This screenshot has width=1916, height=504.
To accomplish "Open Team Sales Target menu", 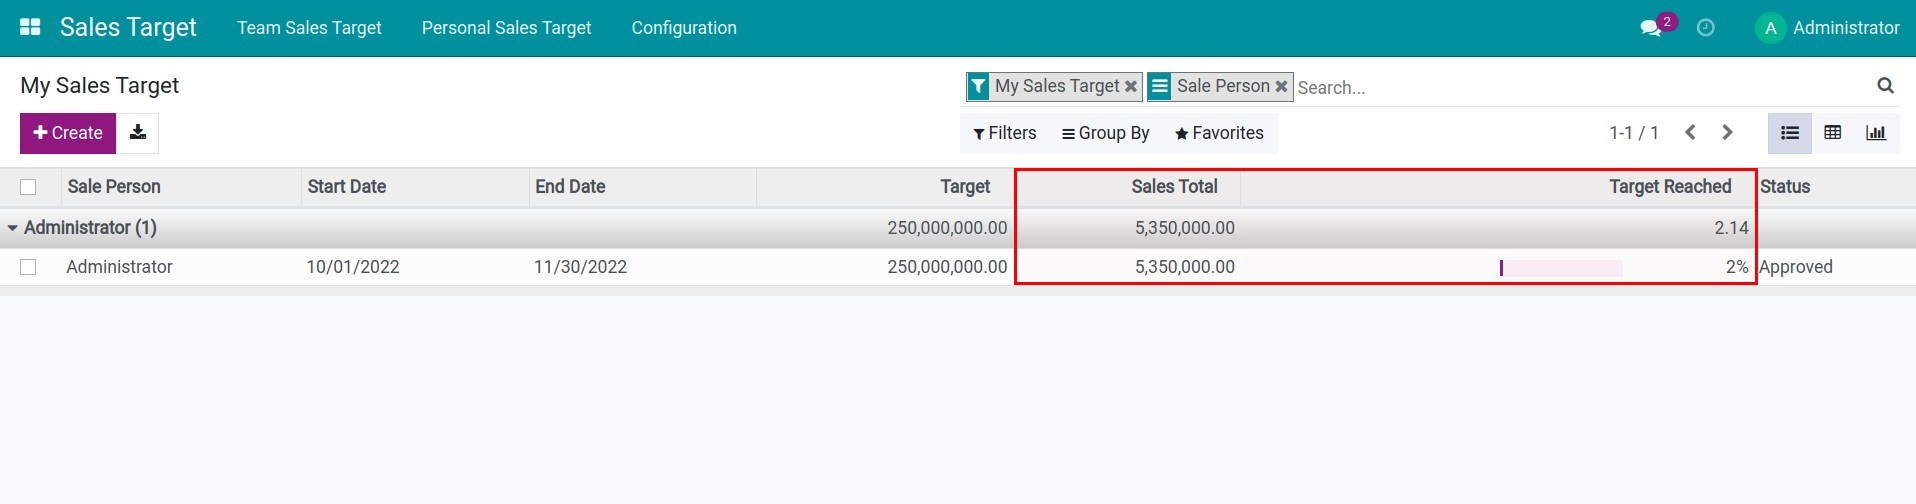I will (309, 28).
